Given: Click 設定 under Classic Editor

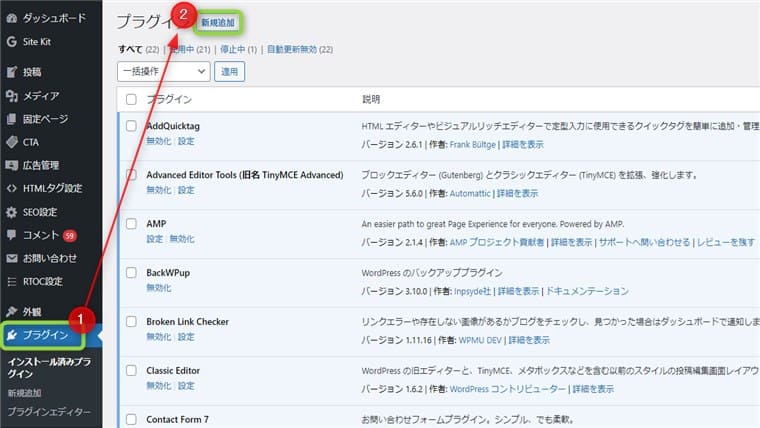Looking at the screenshot, I should pos(186,386).
